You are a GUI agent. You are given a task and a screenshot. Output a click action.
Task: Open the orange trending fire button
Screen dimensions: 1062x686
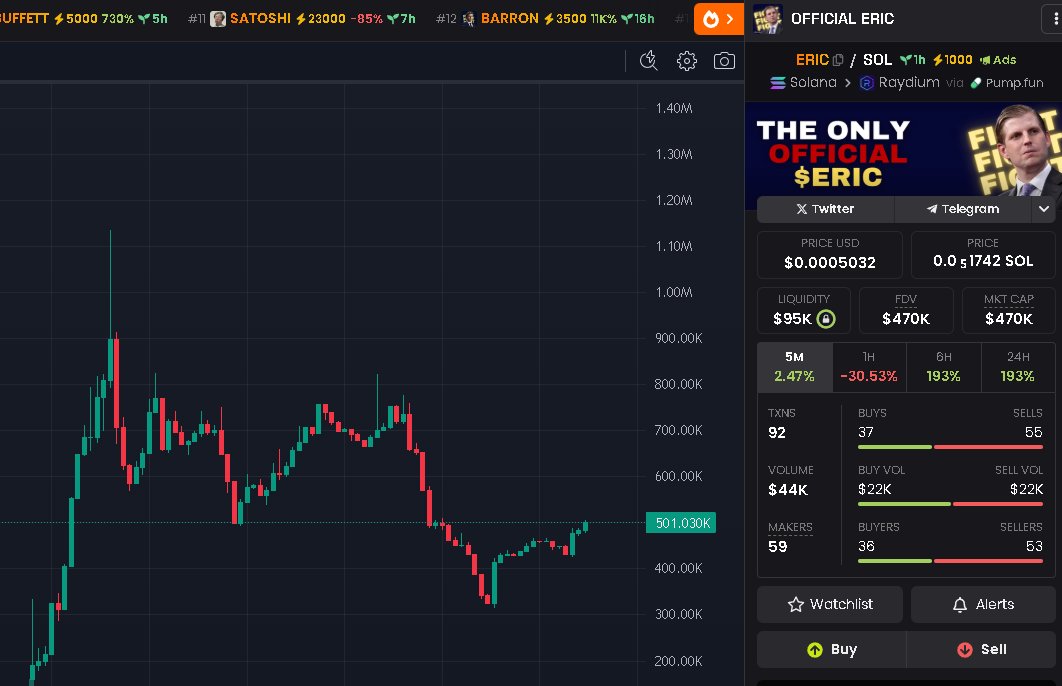pyautogui.click(x=718, y=19)
